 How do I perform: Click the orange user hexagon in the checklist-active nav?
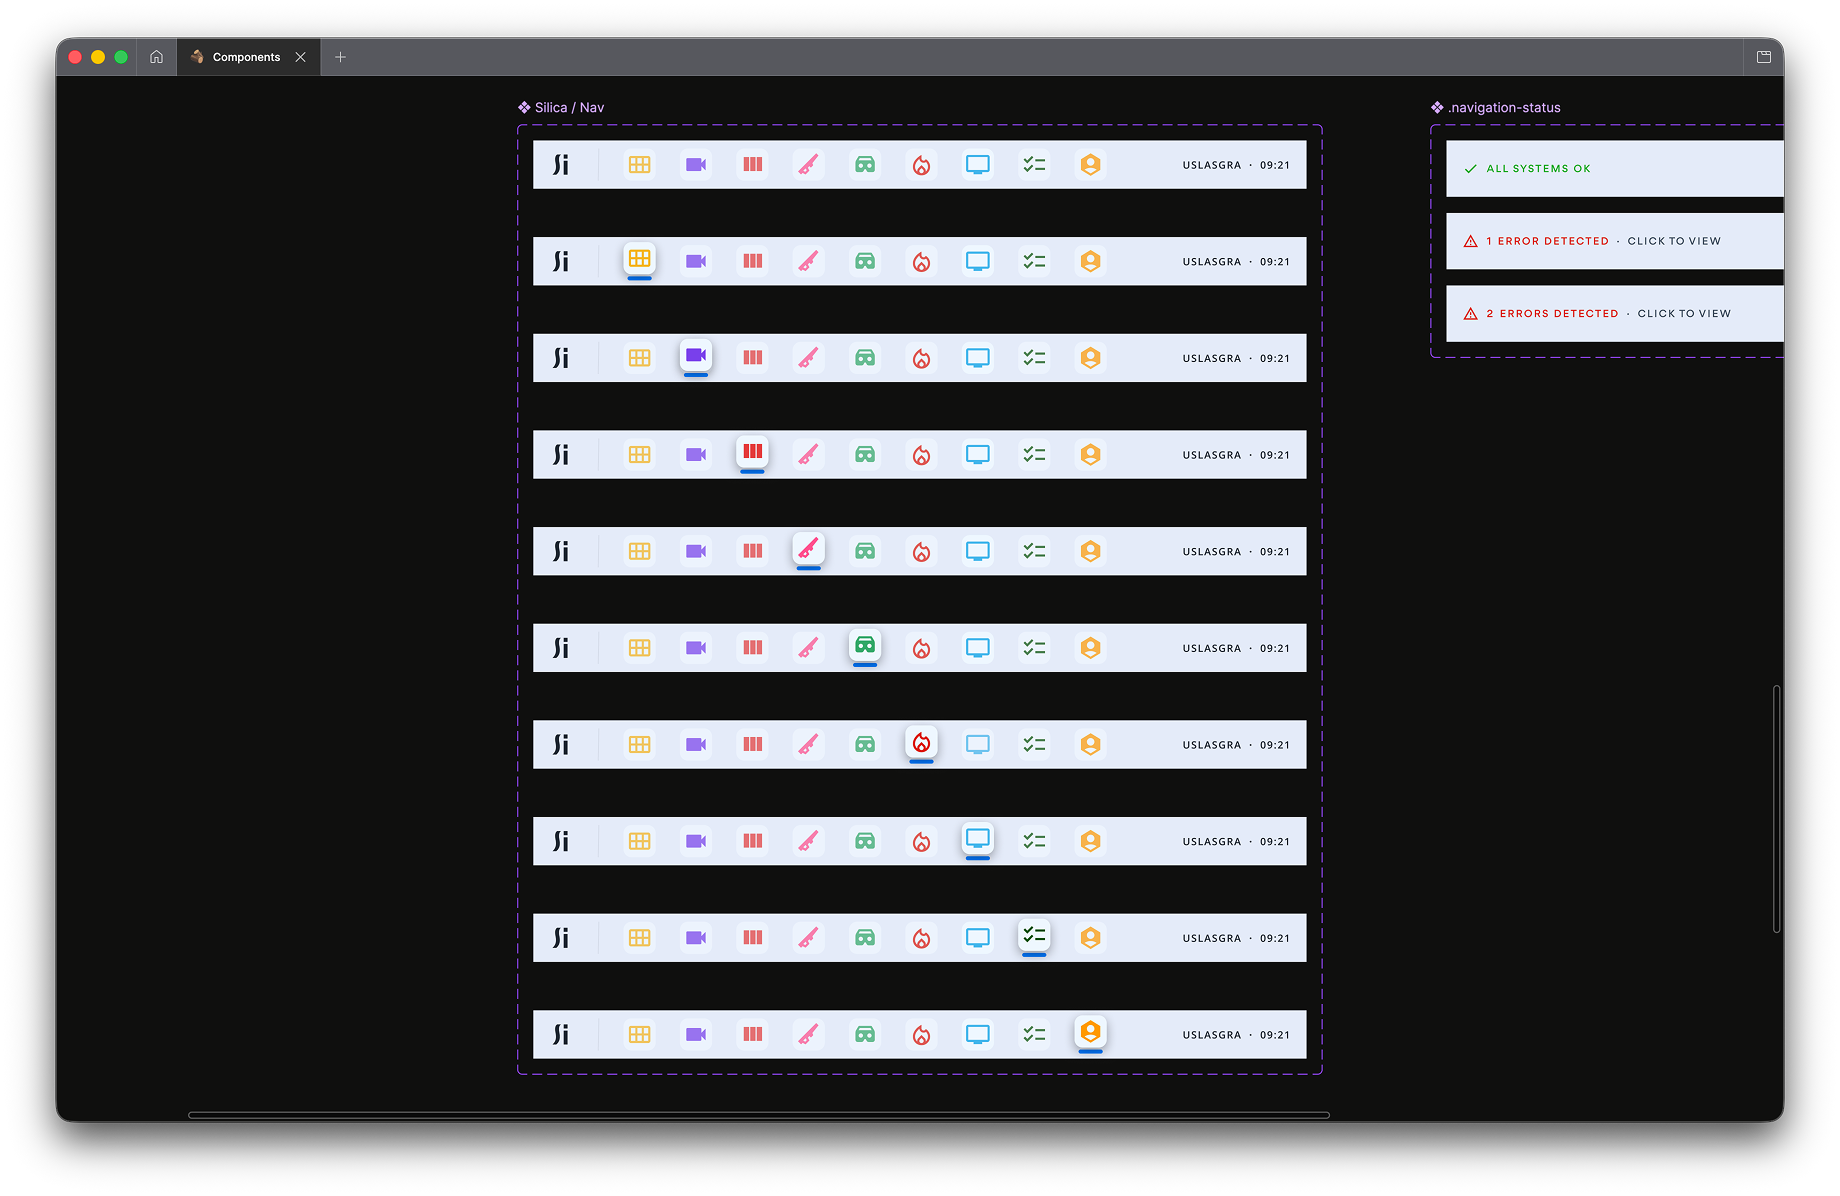pos(1091,938)
